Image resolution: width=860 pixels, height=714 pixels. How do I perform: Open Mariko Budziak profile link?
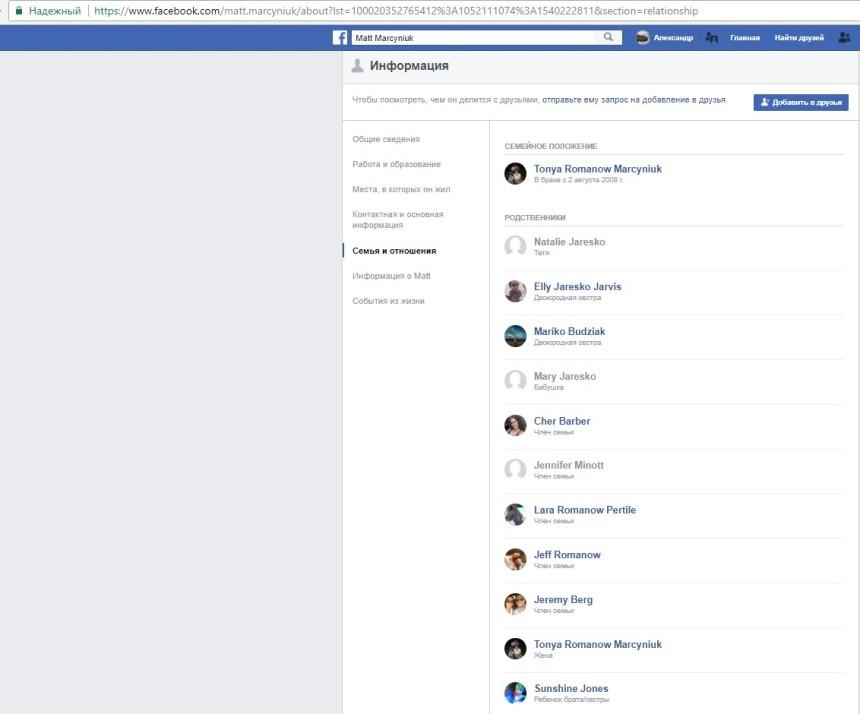coord(569,332)
